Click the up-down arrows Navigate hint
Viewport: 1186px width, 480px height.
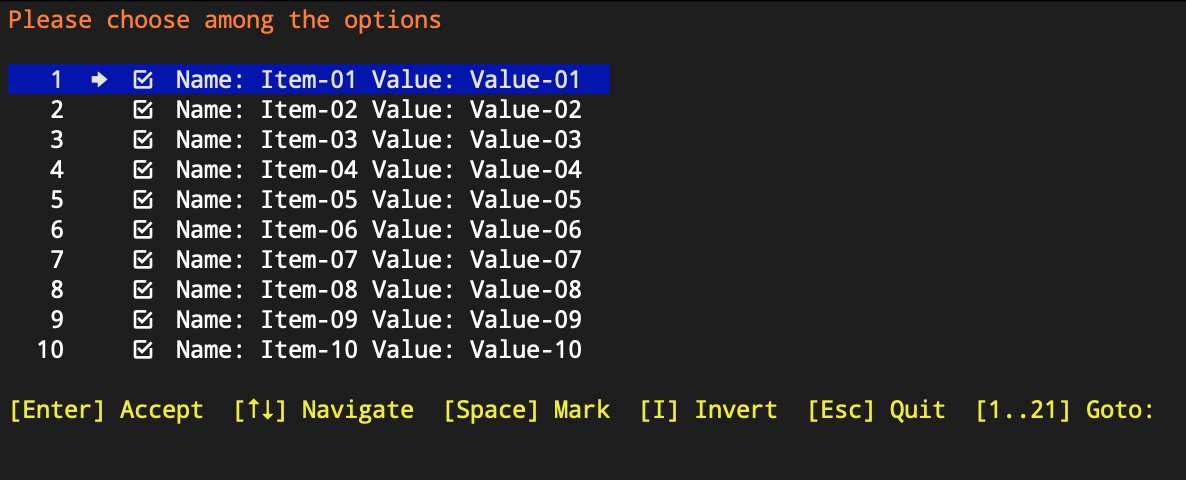pos(324,410)
